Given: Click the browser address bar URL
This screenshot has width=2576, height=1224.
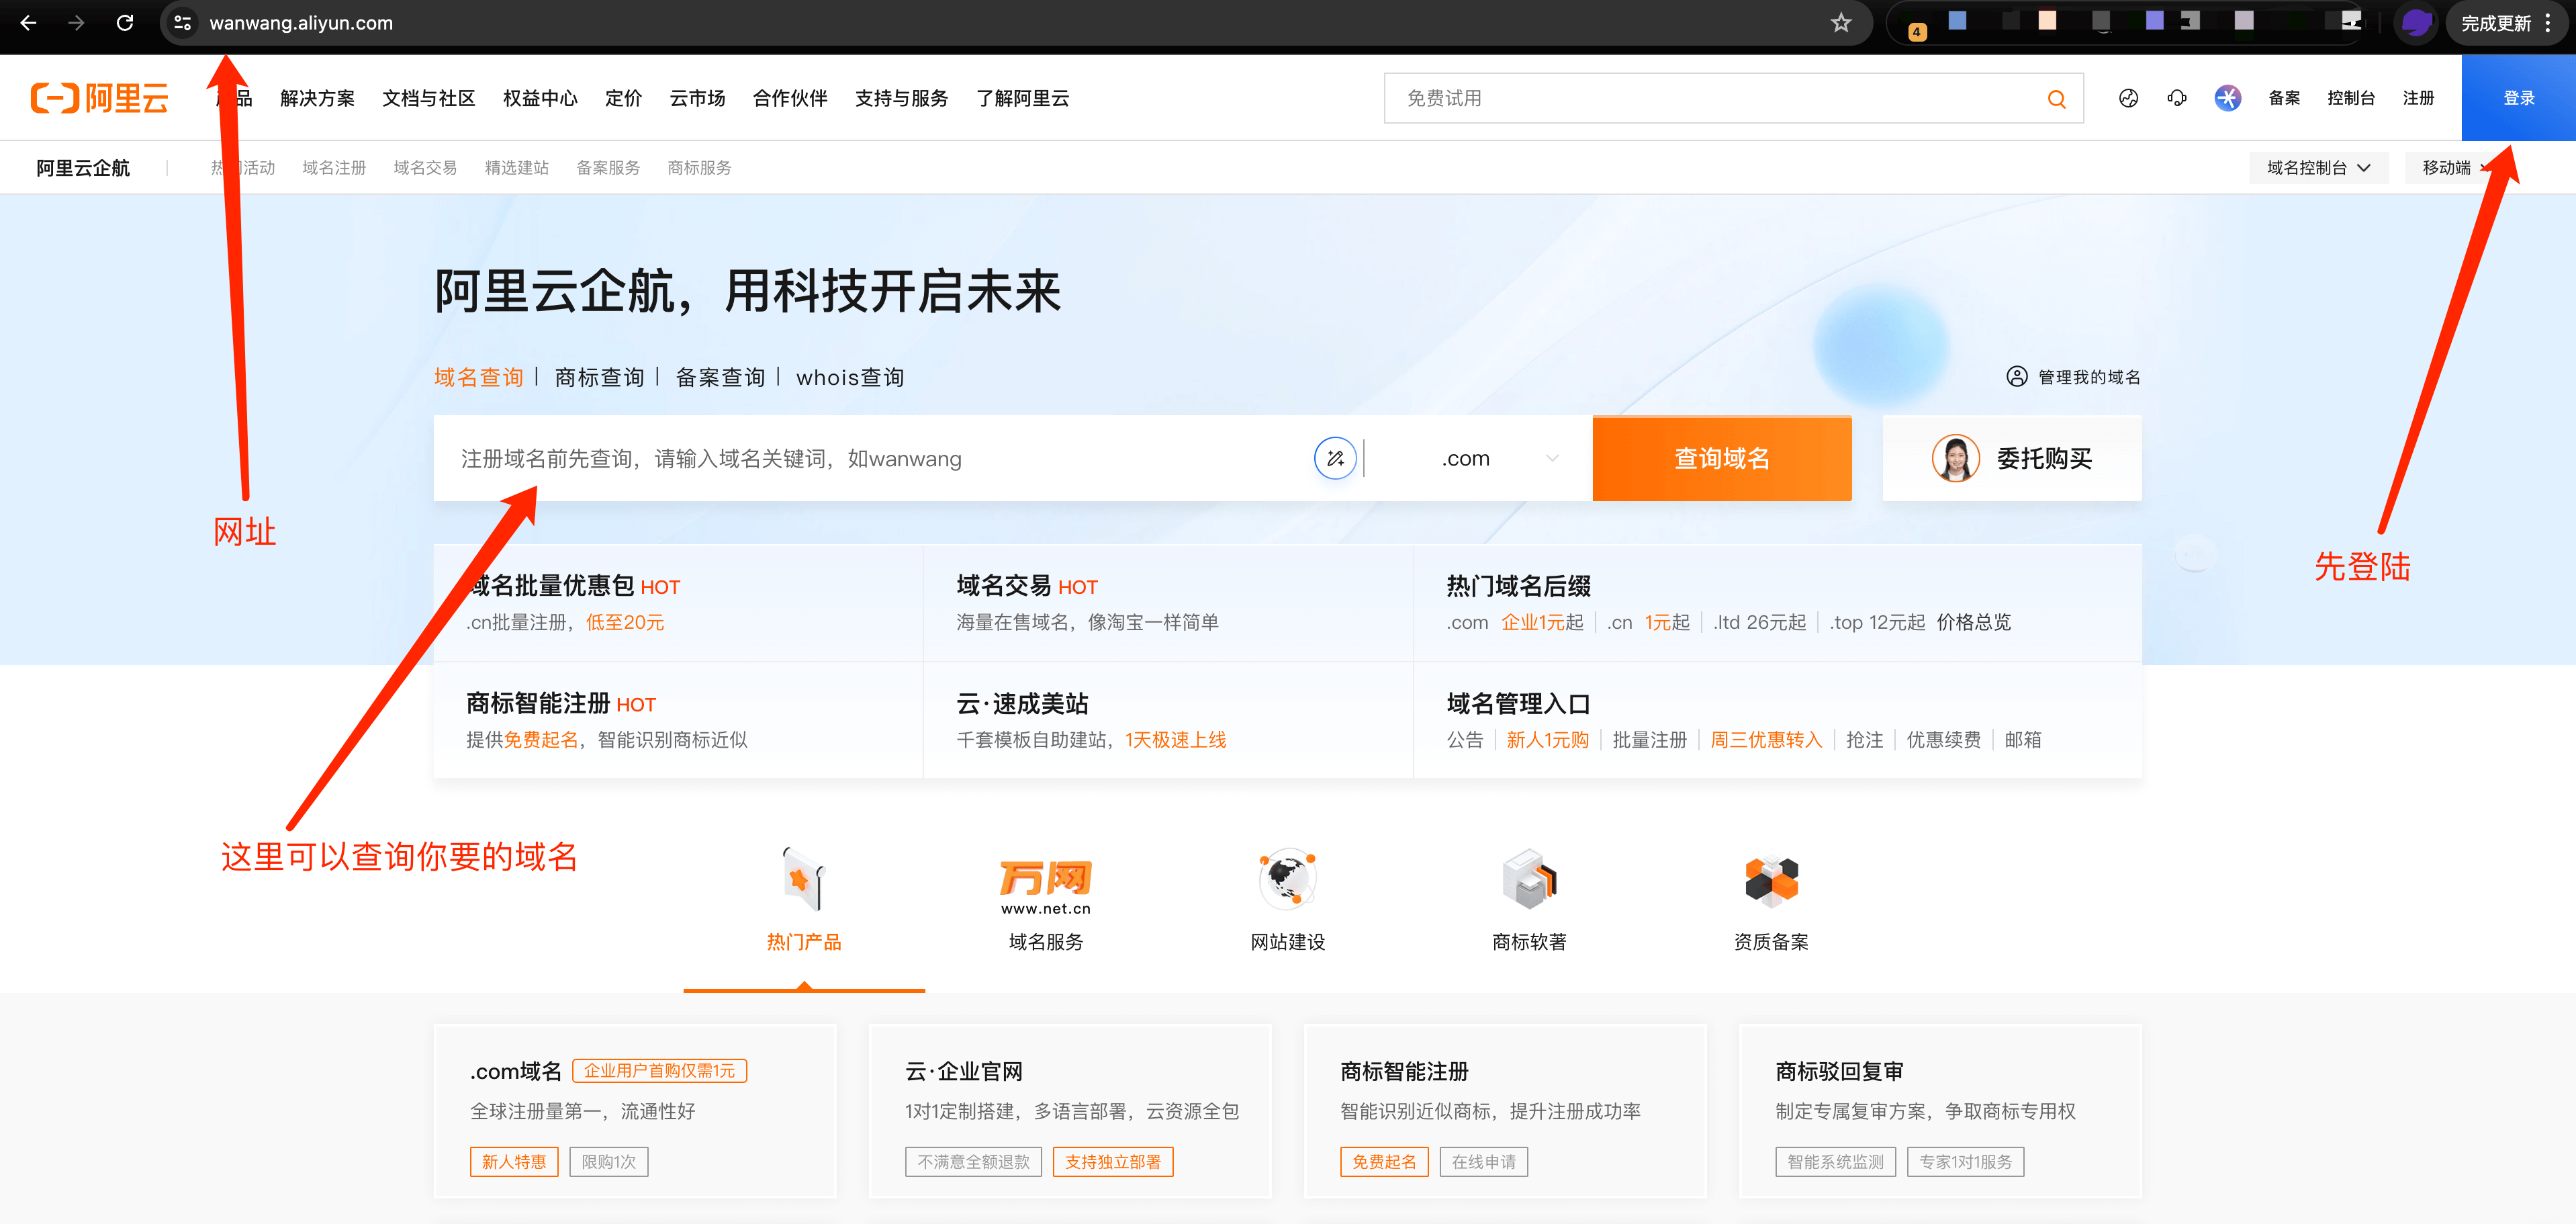Looking at the screenshot, I should [300, 22].
